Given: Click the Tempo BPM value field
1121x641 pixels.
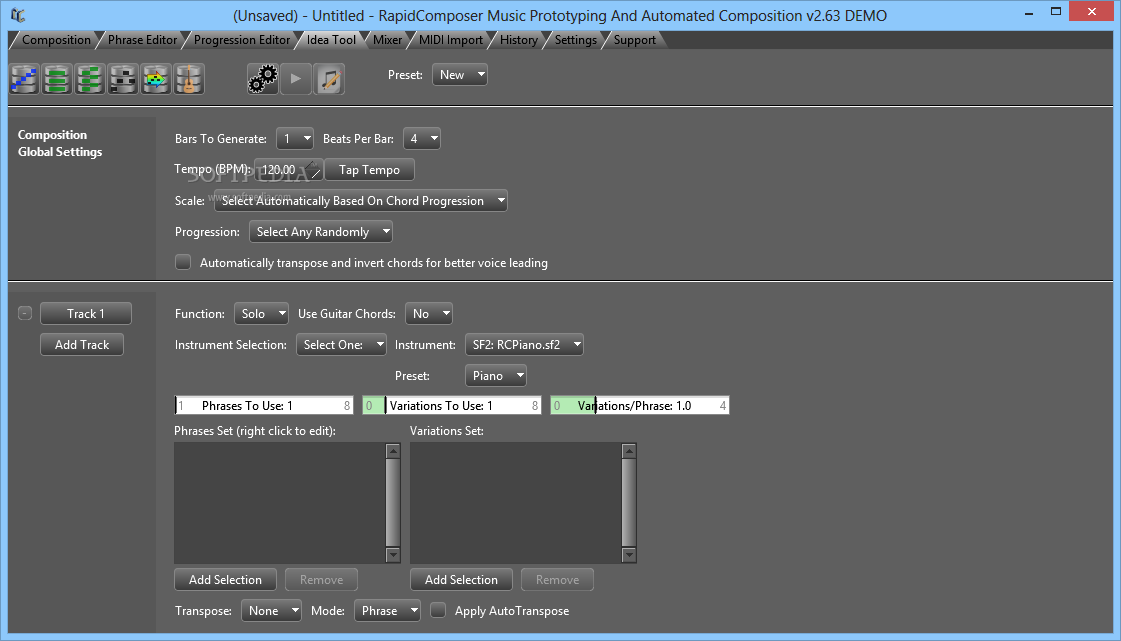Looking at the screenshot, I should [x=286, y=169].
